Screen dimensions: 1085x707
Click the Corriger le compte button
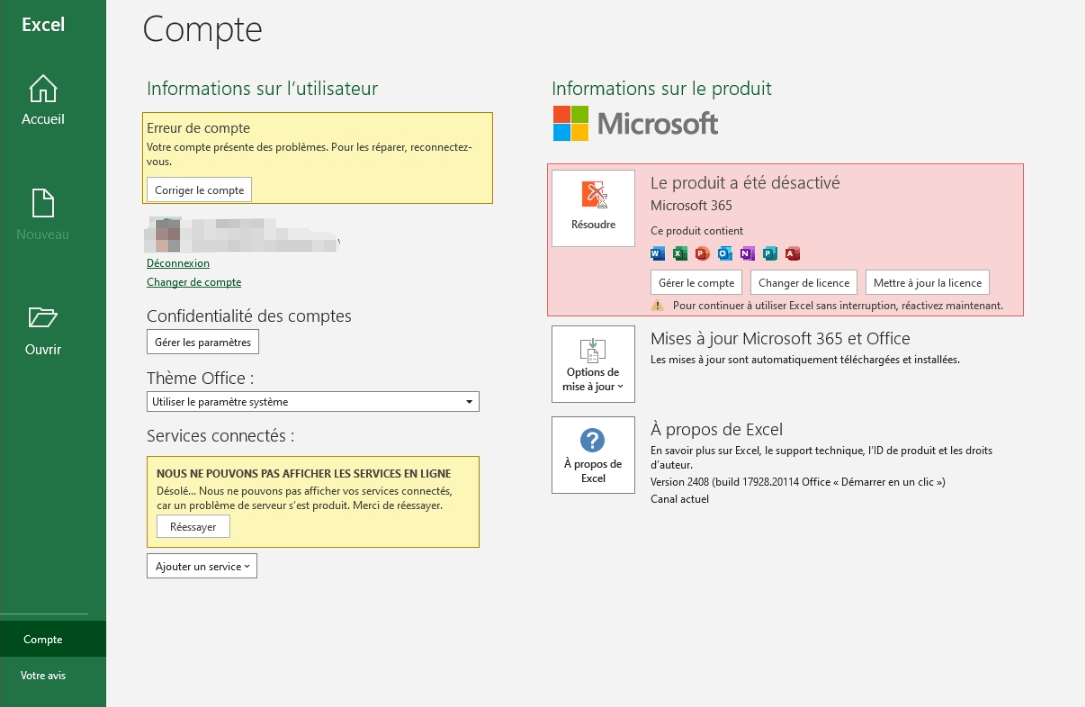pos(199,190)
